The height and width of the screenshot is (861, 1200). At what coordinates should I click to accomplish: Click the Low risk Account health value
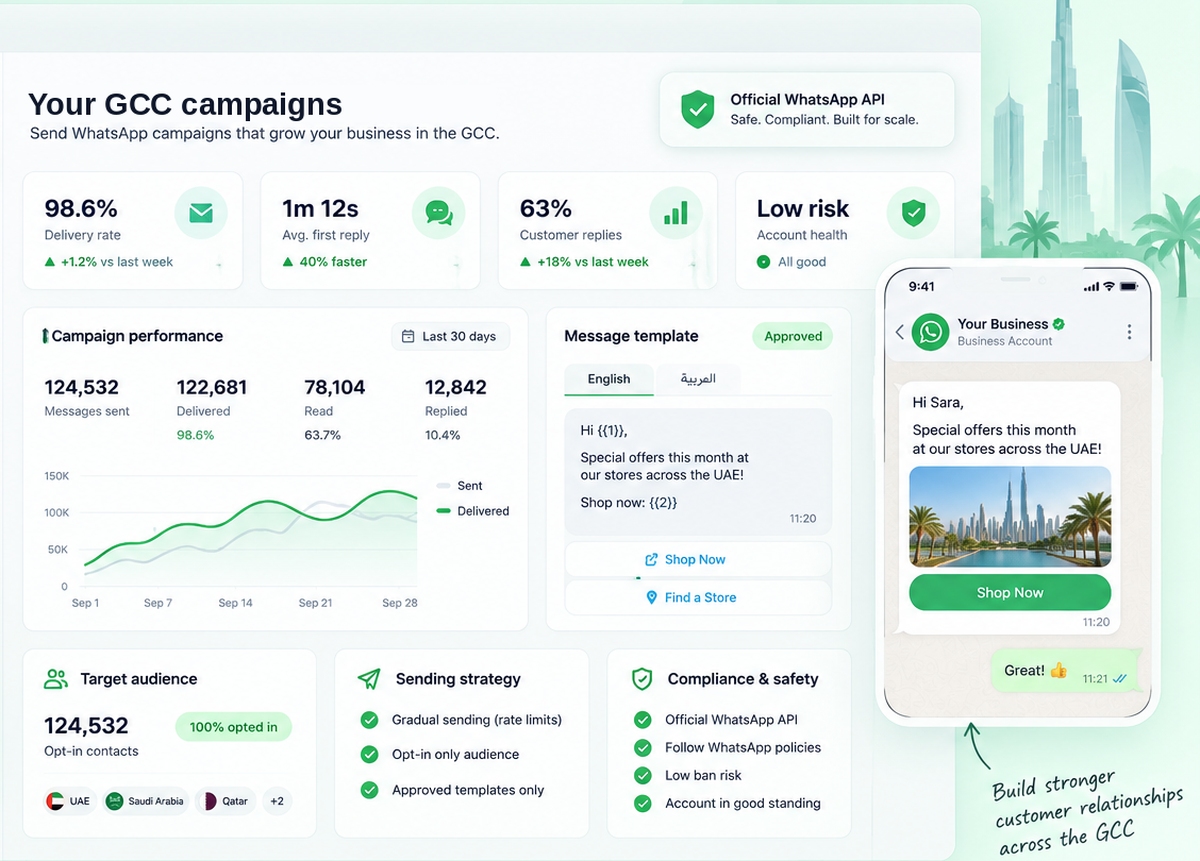click(803, 209)
